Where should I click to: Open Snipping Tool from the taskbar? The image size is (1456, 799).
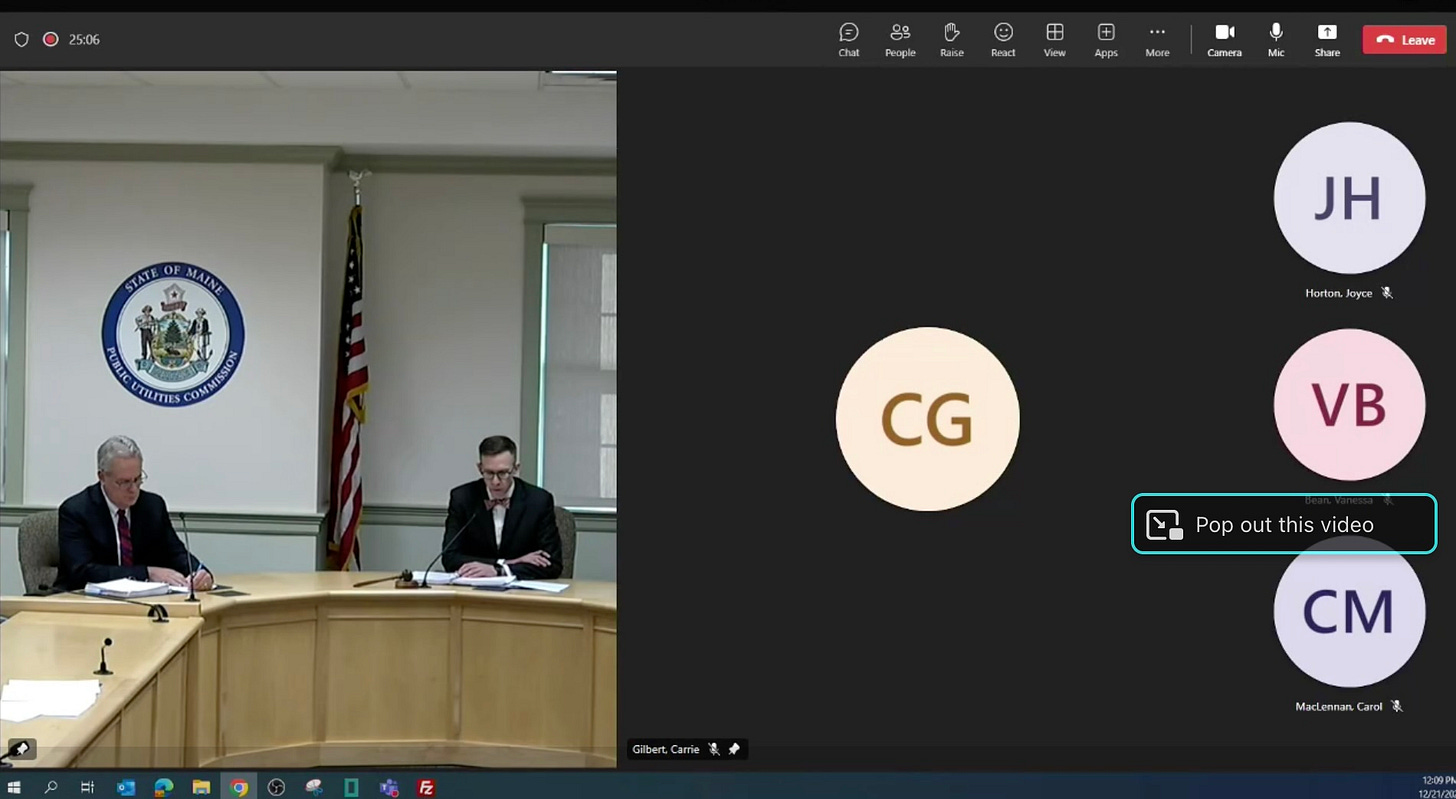pos(314,788)
